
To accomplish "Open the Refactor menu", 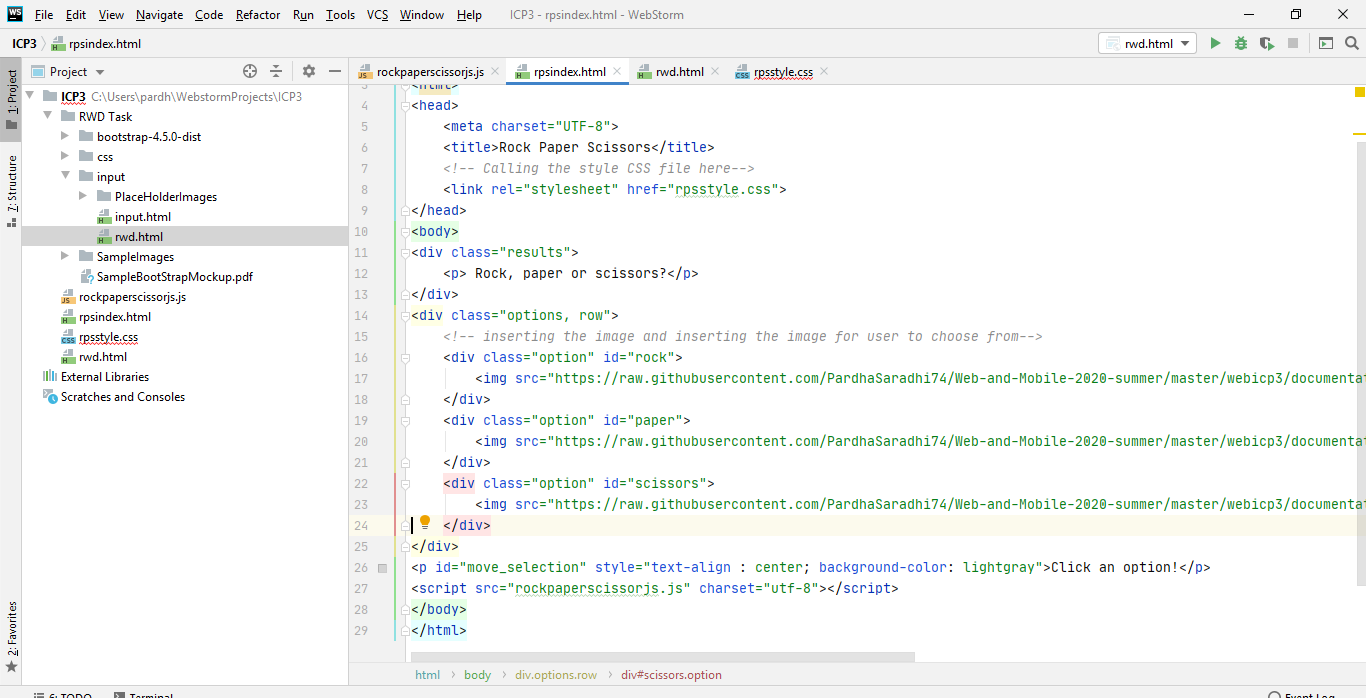I will [258, 15].
